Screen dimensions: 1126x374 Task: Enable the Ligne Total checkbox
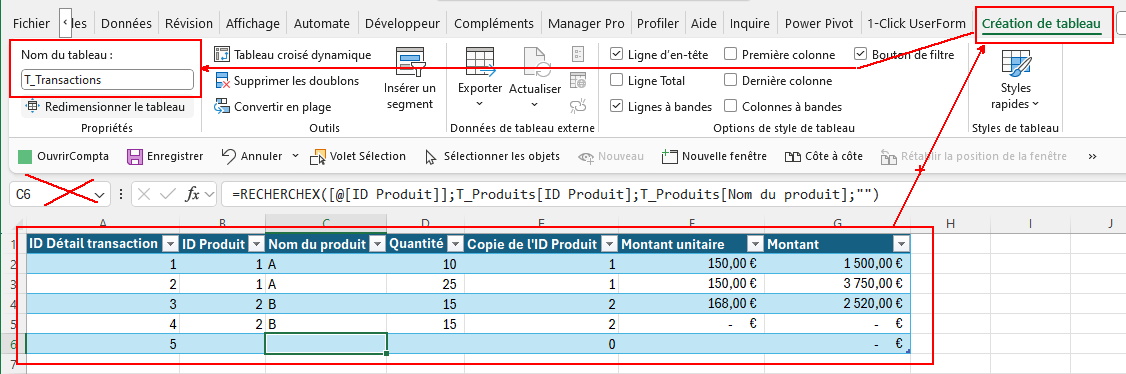pyautogui.click(x=616, y=80)
